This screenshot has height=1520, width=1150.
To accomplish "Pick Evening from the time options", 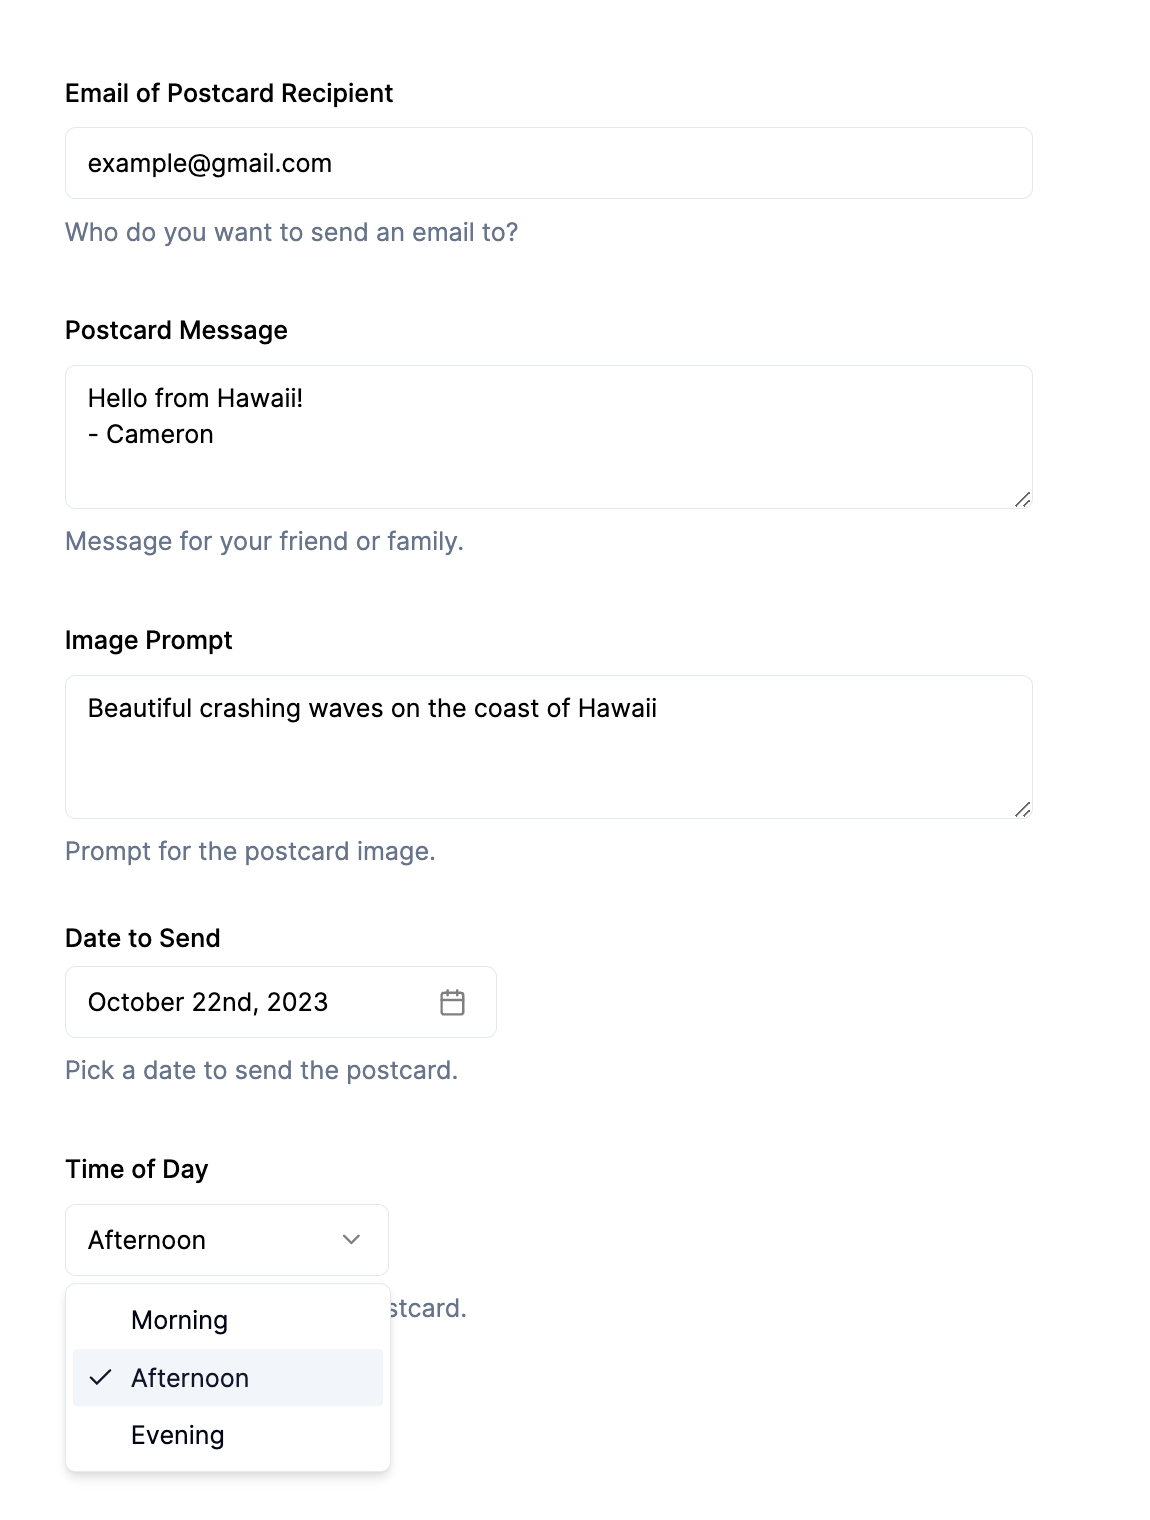I will (x=178, y=1435).
